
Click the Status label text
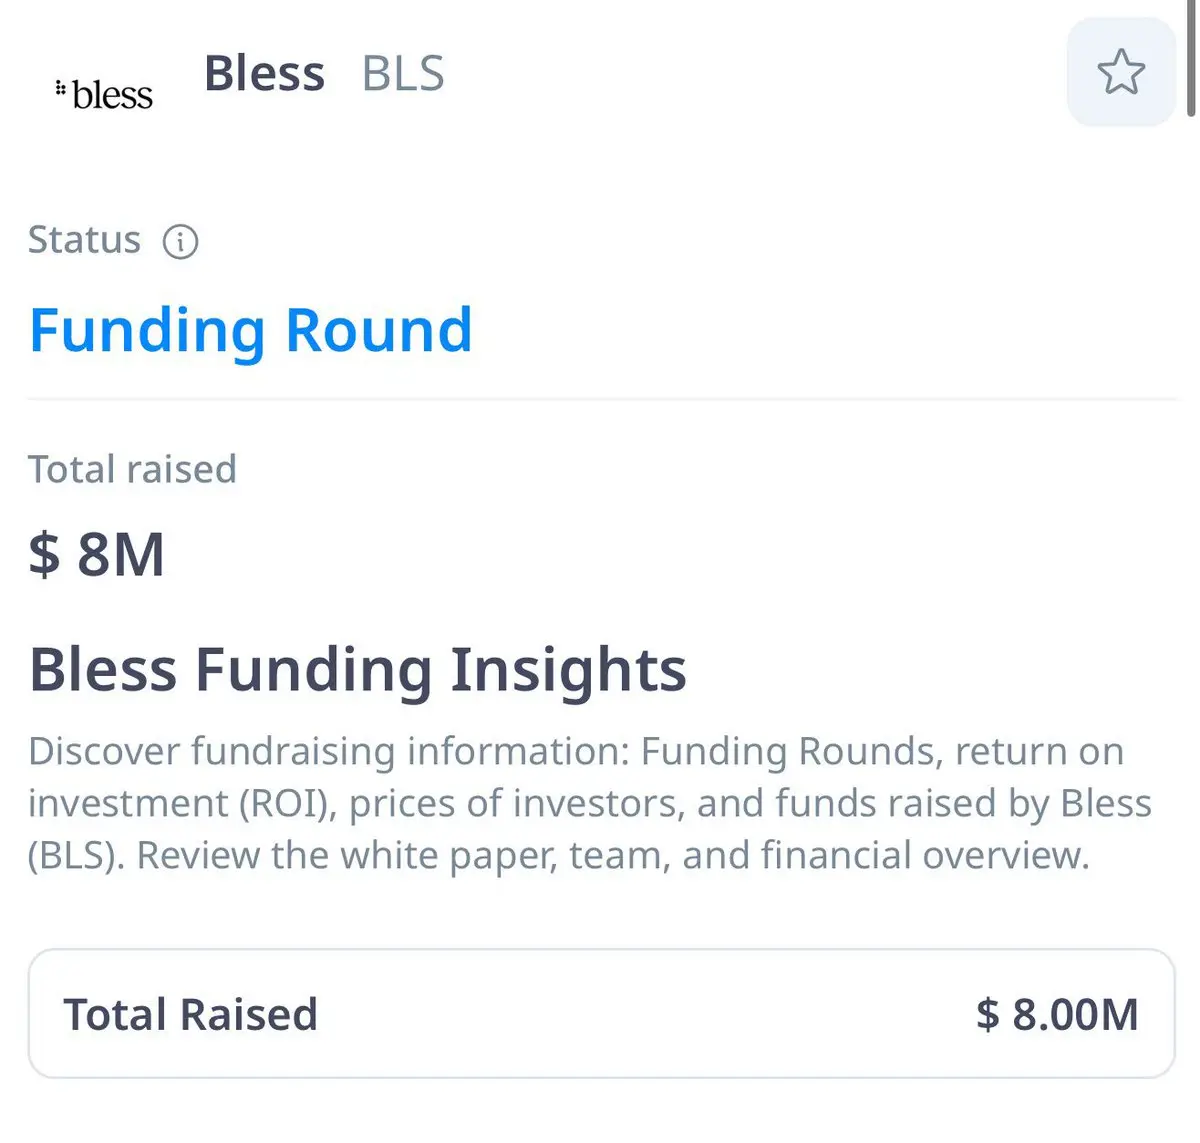point(84,240)
